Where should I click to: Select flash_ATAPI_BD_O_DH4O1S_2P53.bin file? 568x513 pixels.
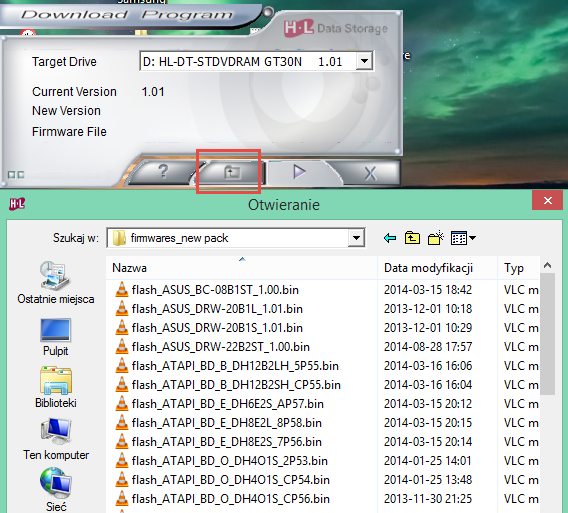230,461
